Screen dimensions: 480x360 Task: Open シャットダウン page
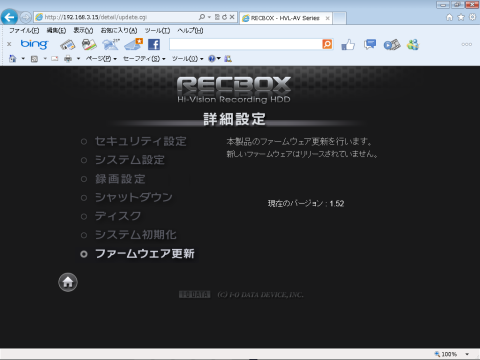click(134, 197)
